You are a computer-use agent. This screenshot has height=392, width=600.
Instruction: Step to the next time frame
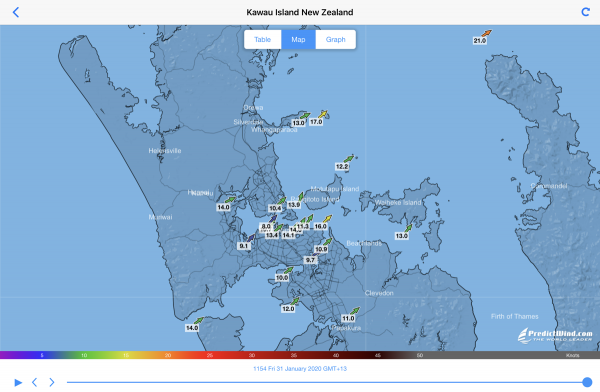click(52, 382)
